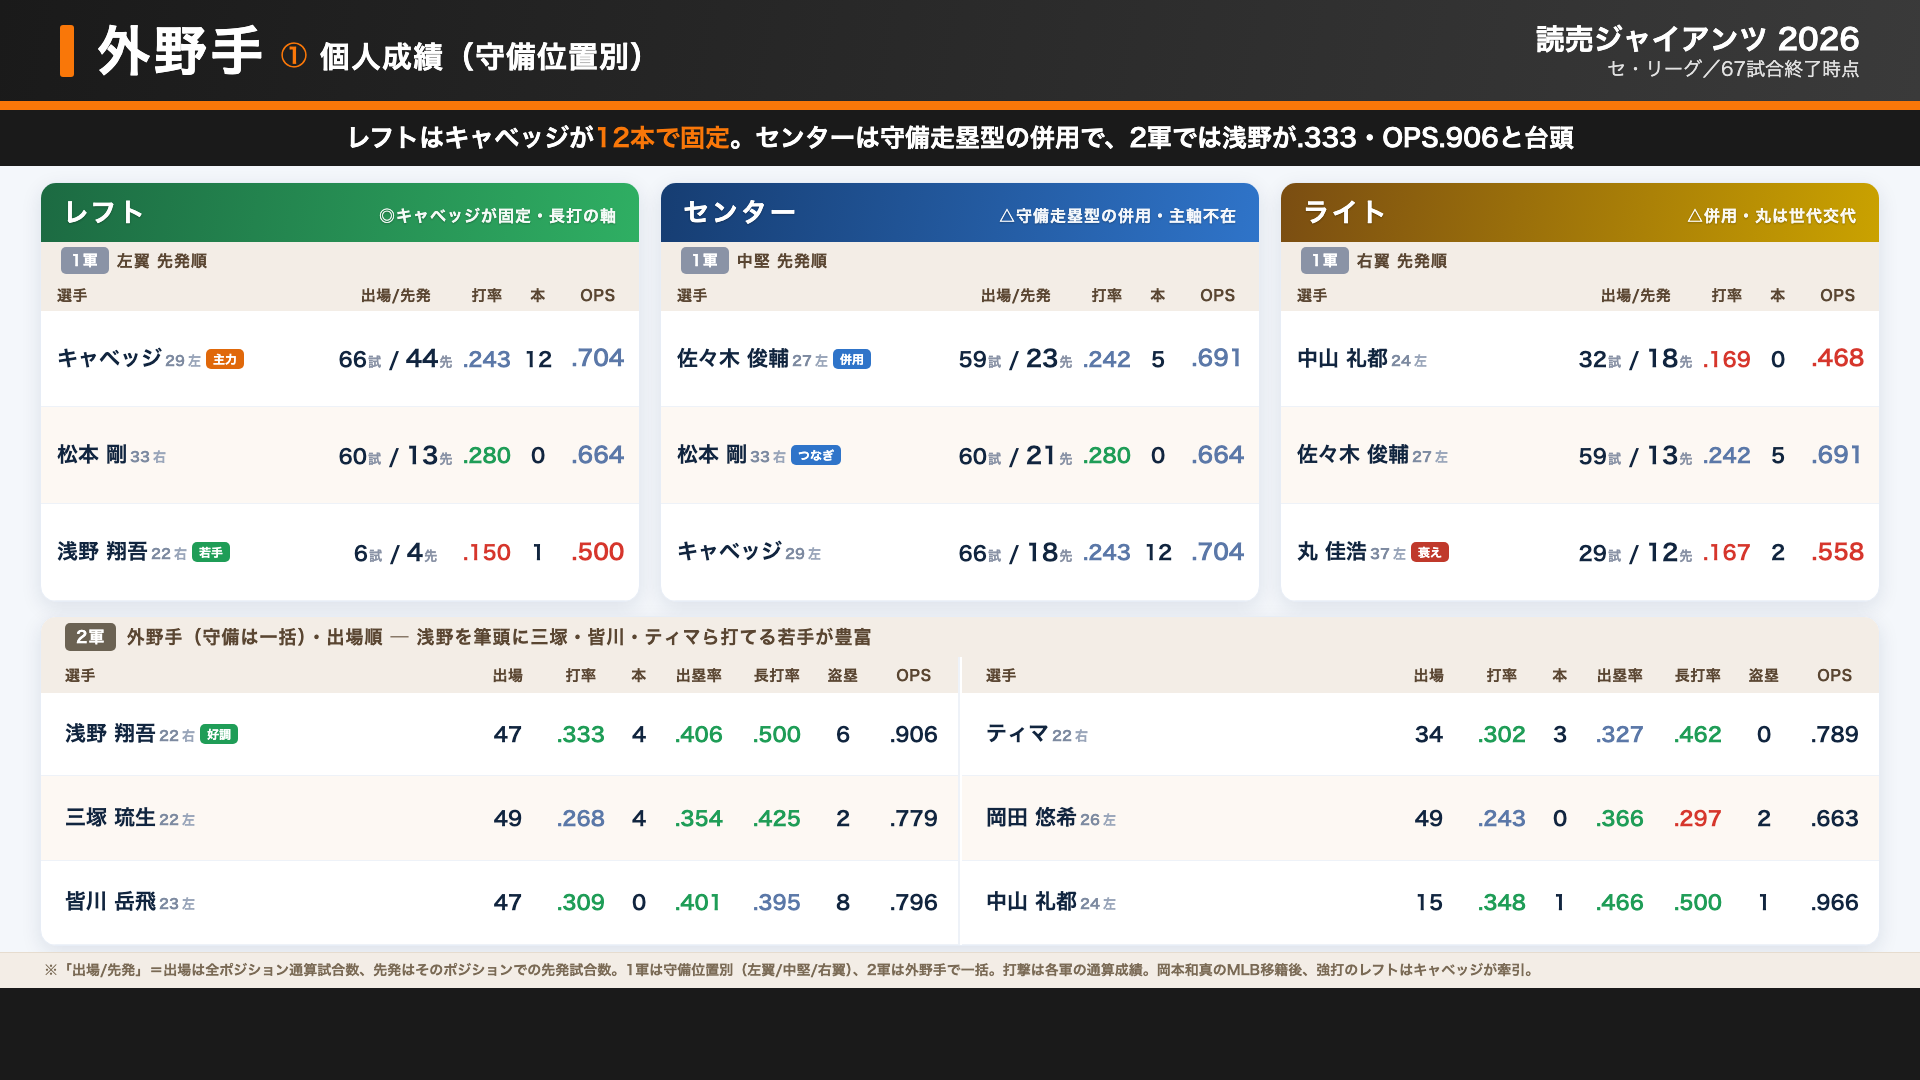The height and width of the screenshot is (1080, 1920).
Task: Click the orange 12本で固定 highlight text
Action: [x=663, y=138]
